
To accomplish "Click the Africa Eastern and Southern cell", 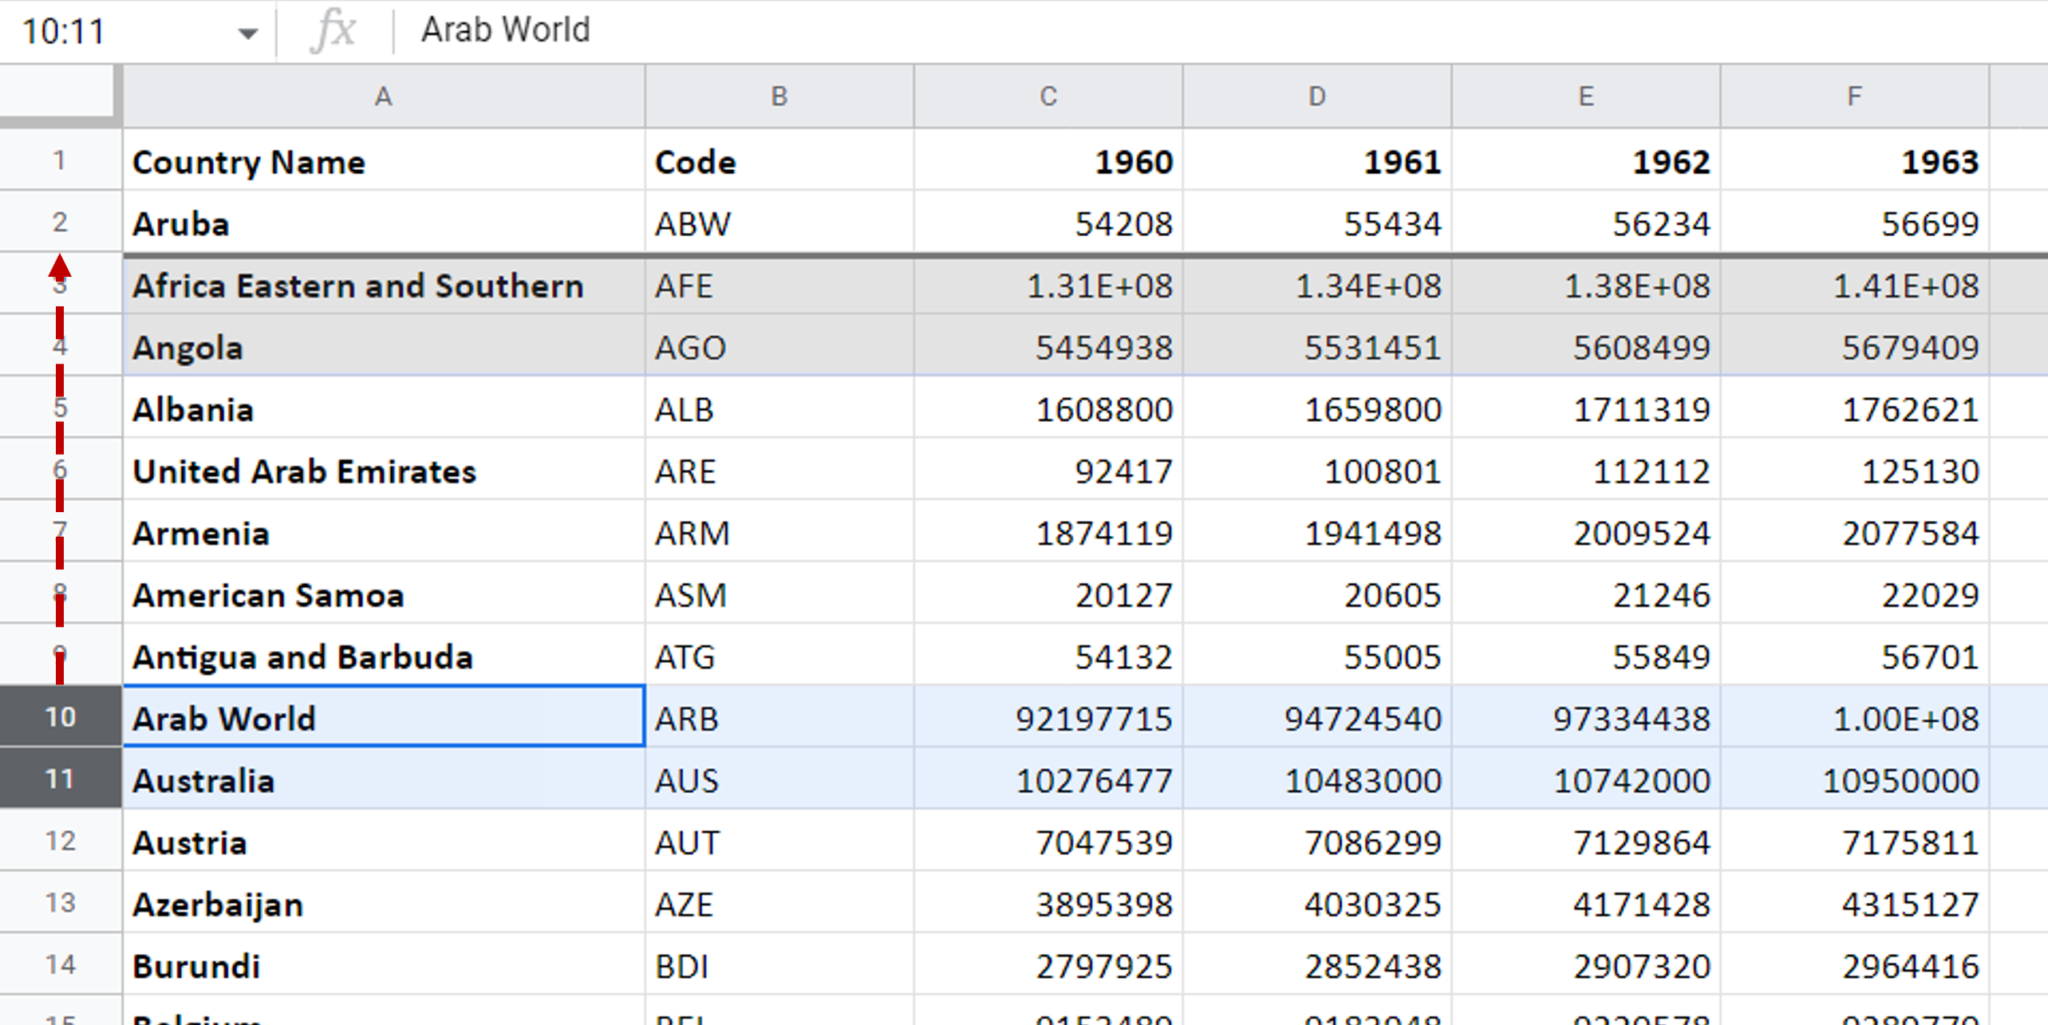I will 383,285.
